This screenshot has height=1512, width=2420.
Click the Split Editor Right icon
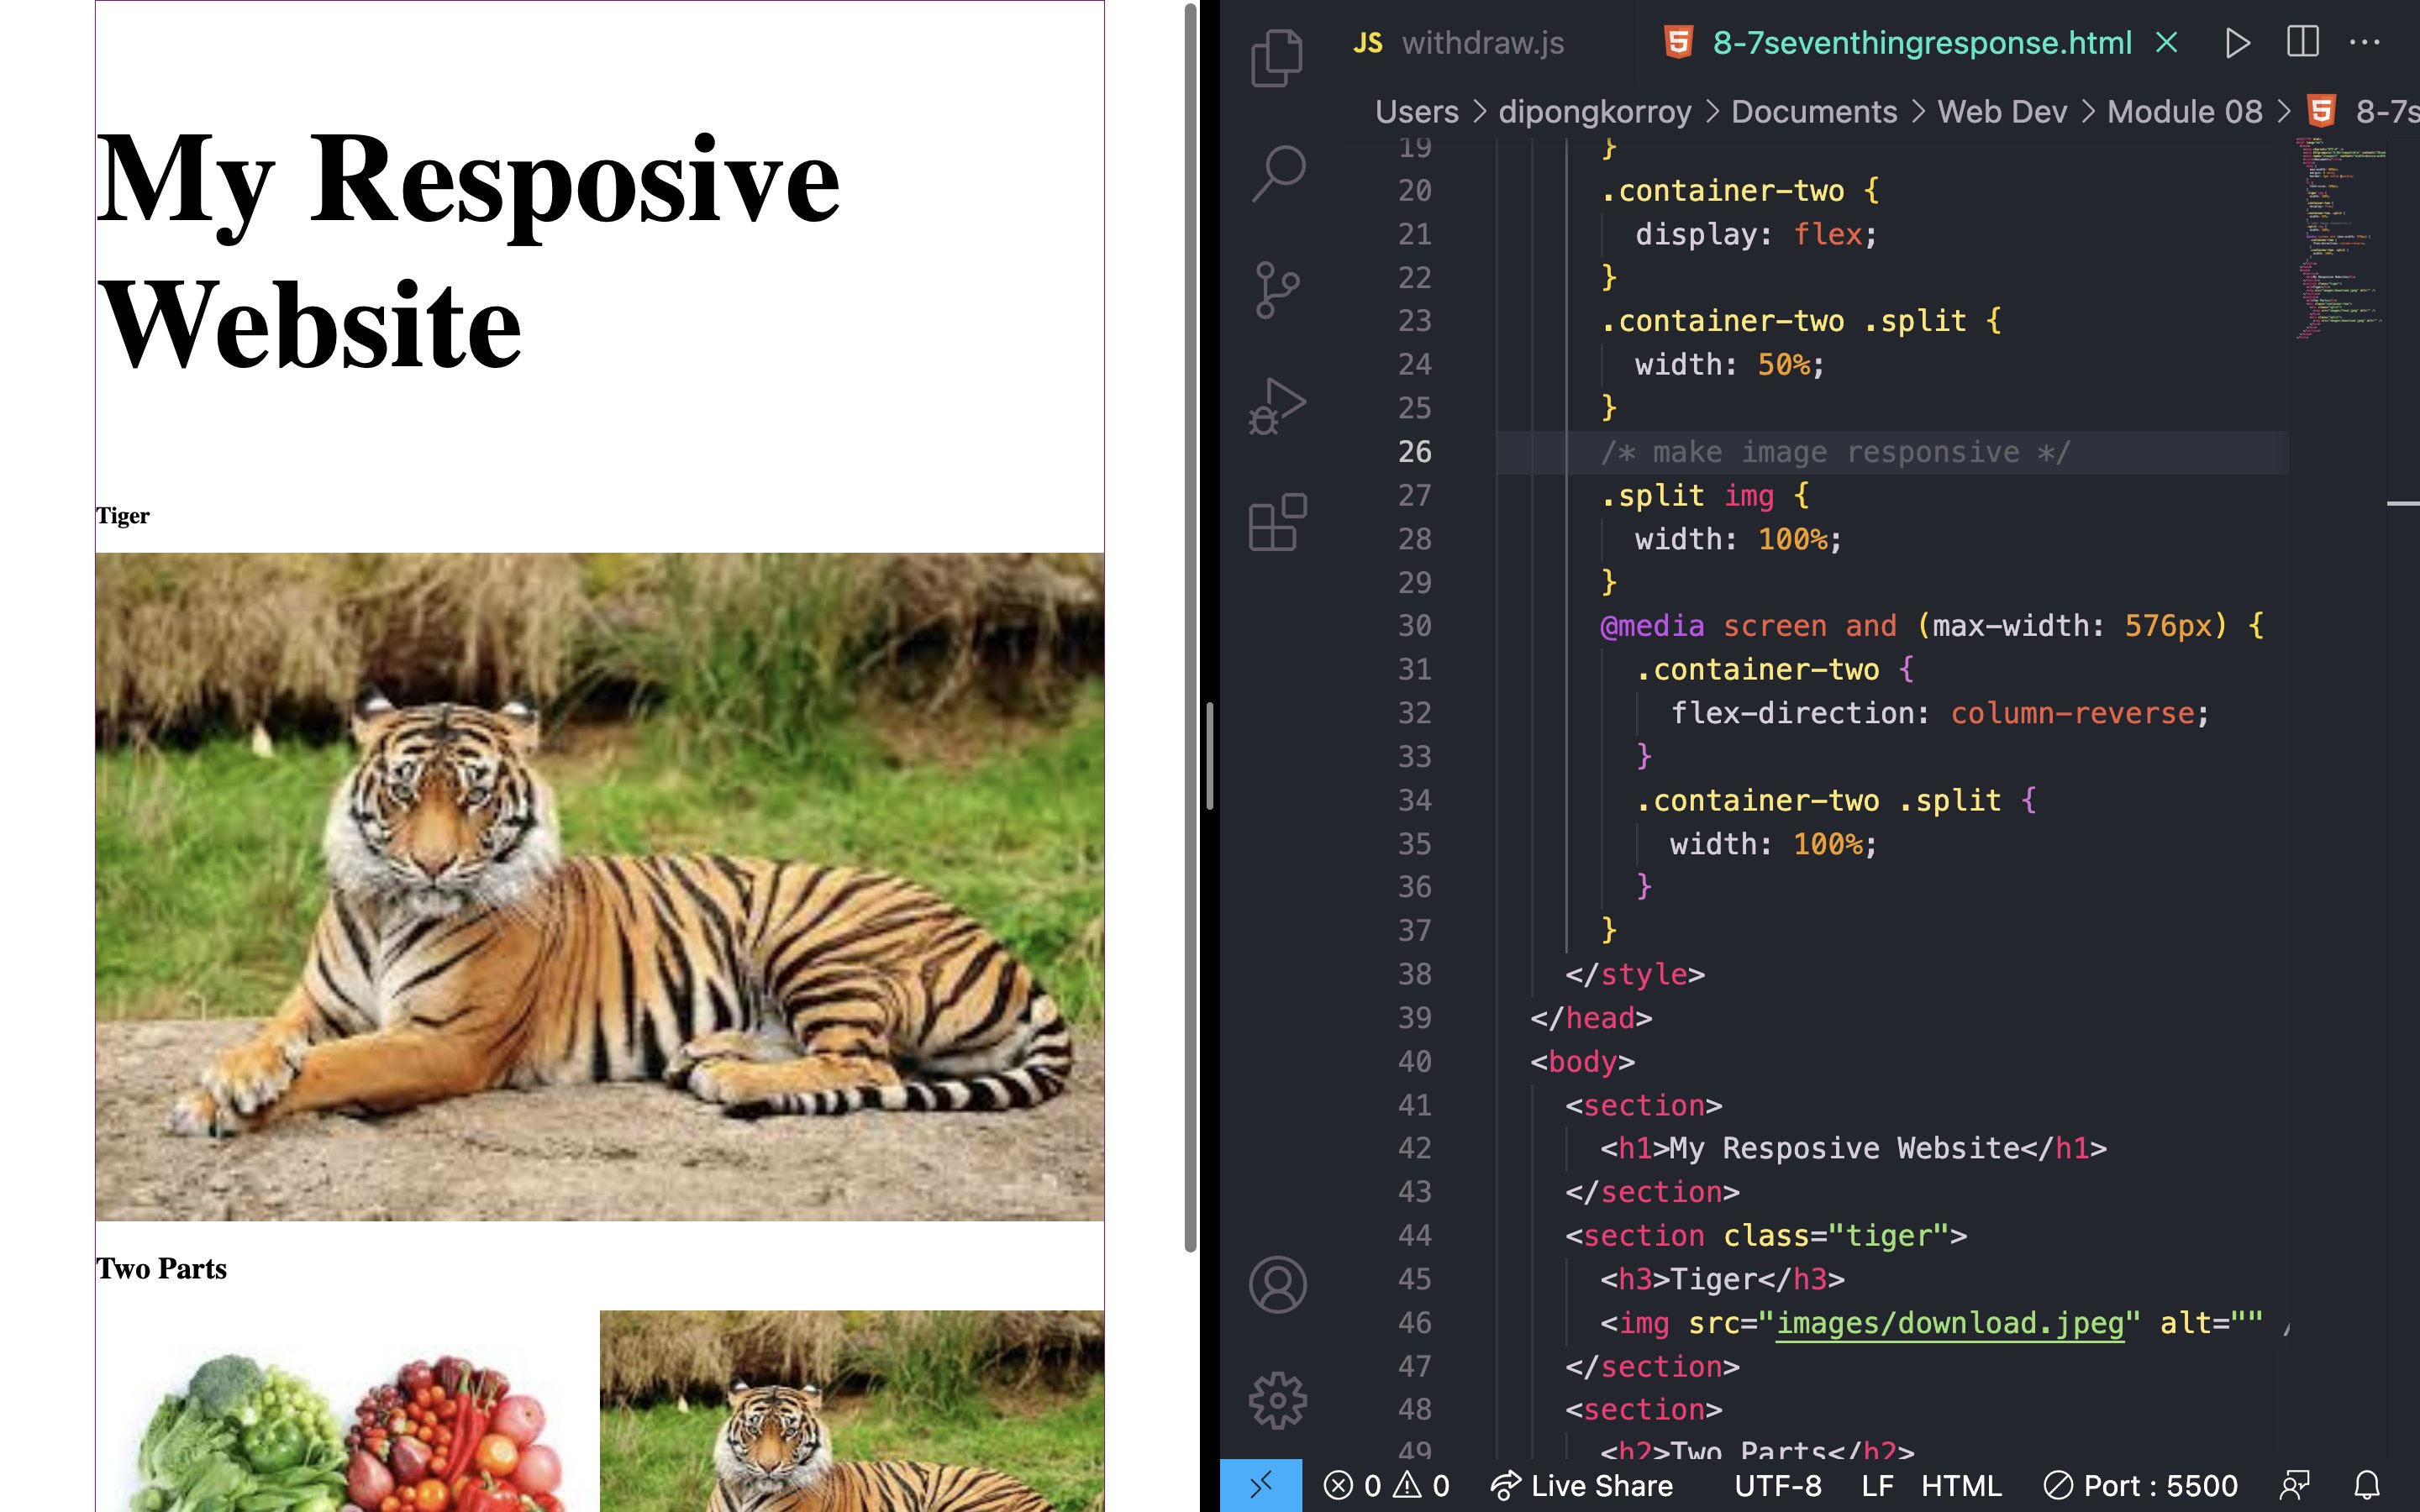click(2302, 43)
